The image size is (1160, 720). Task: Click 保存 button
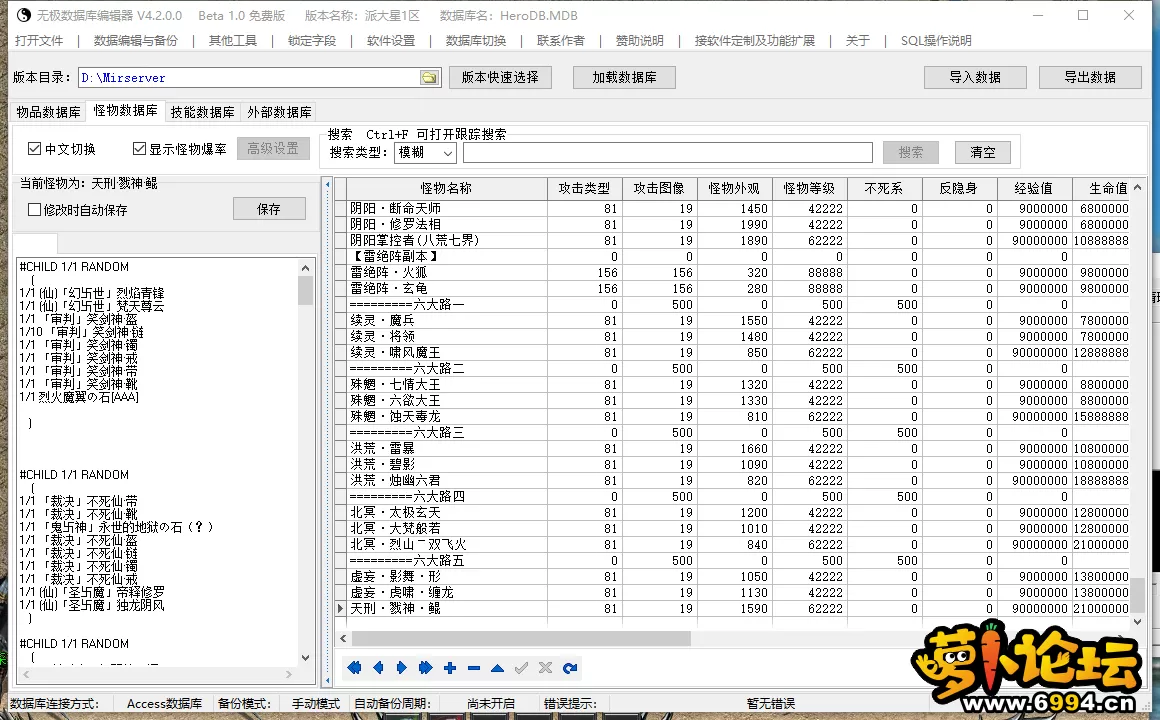coord(269,209)
